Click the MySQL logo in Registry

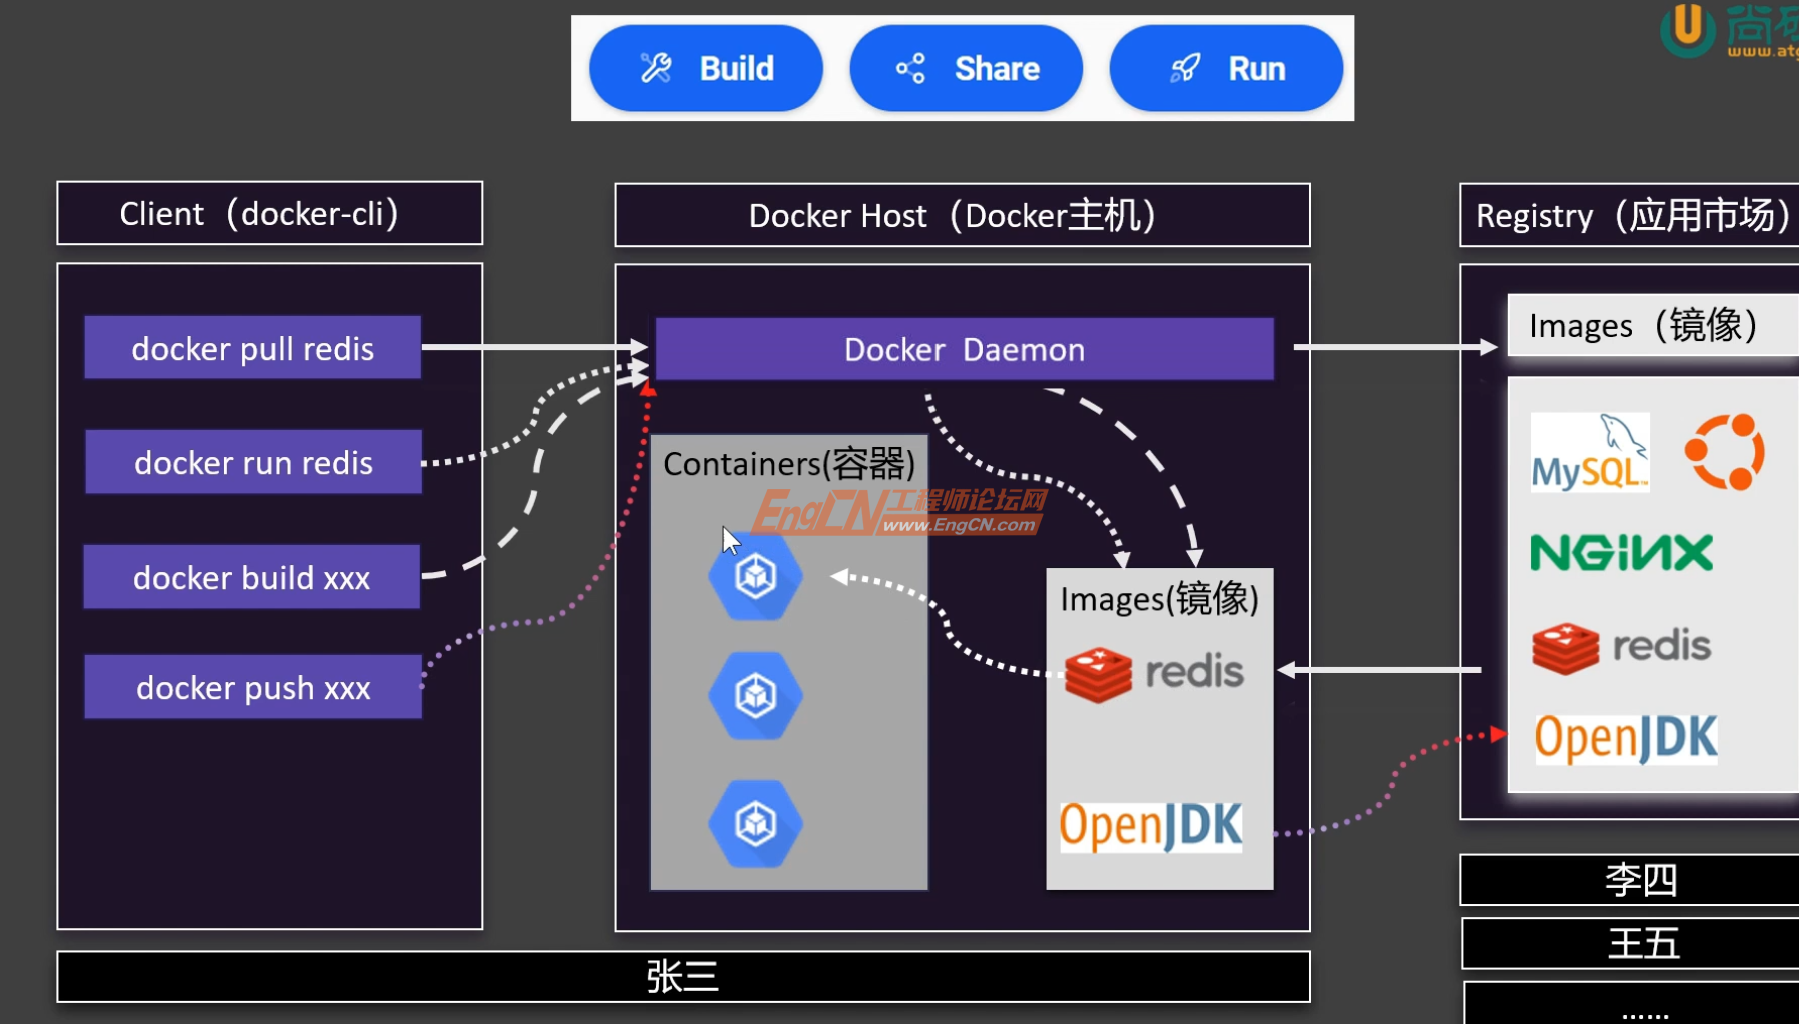tap(1589, 453)
